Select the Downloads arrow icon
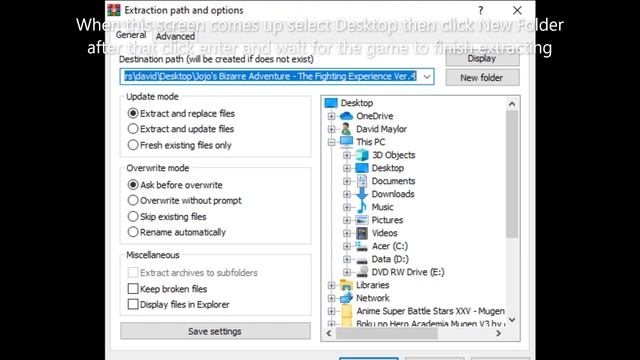Screen dimensions: 640x360 pos(362,194)
